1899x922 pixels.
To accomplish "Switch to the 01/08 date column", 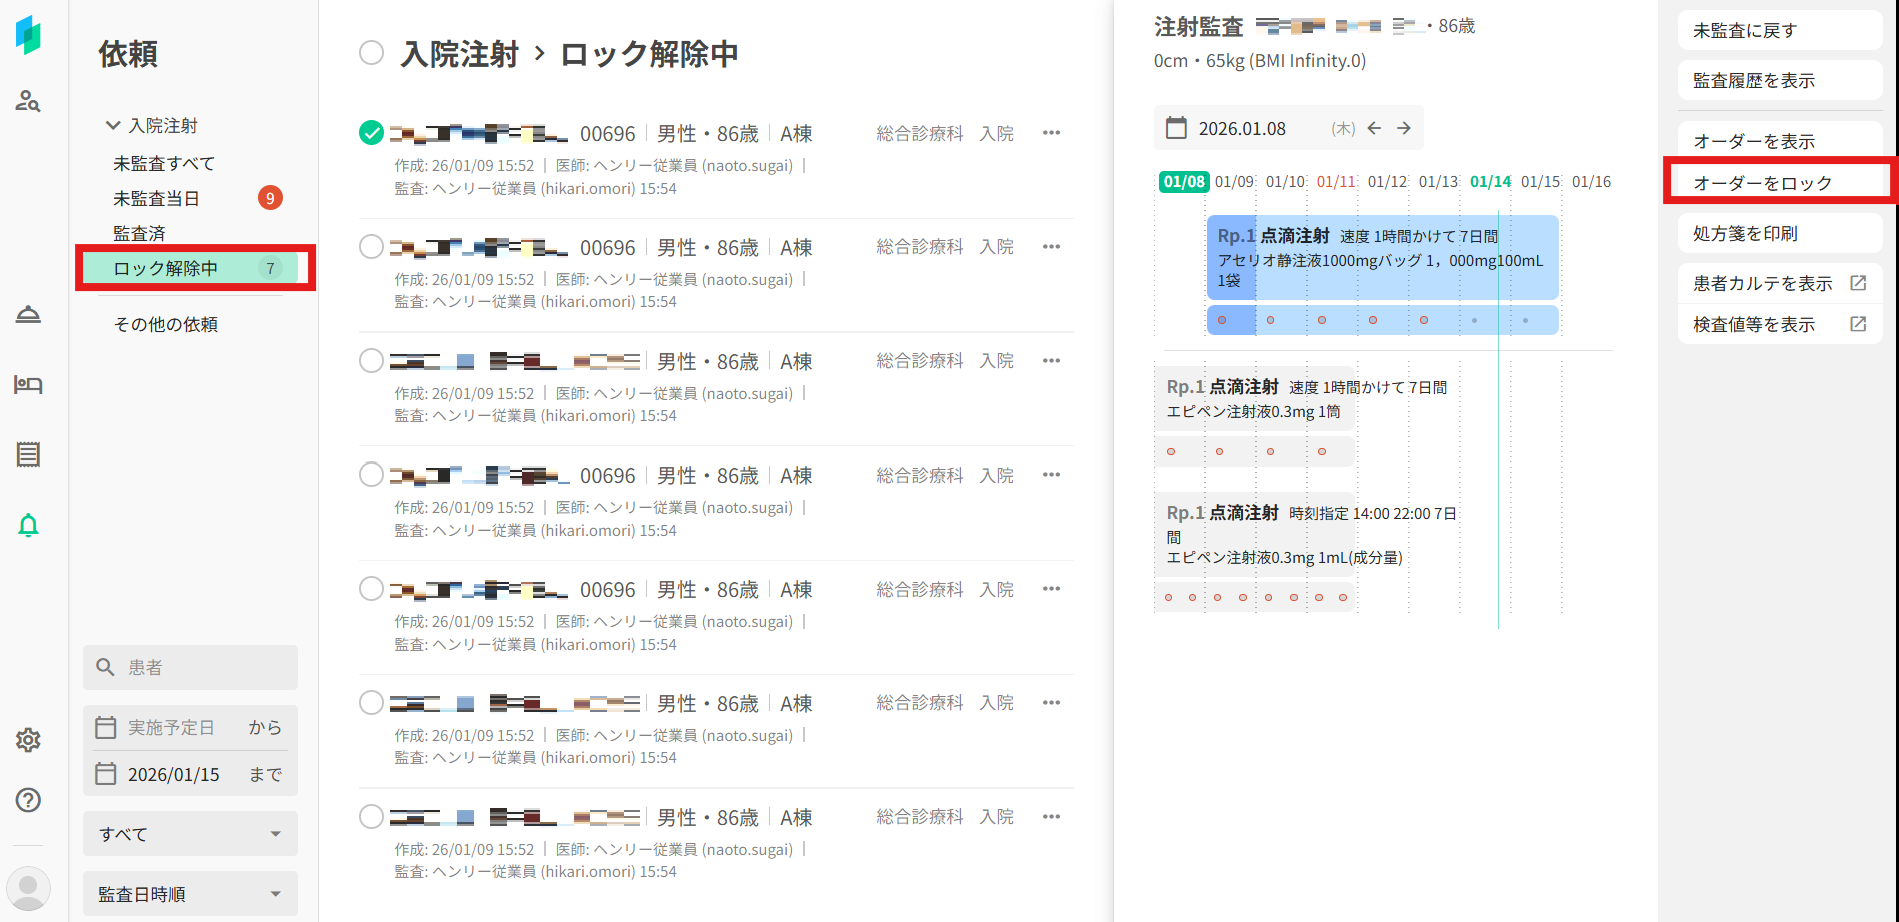I will (1184, 182).
